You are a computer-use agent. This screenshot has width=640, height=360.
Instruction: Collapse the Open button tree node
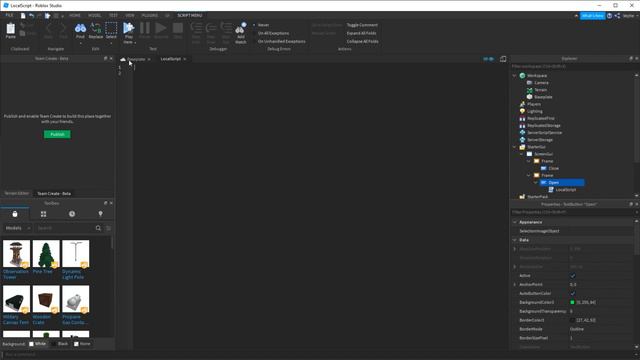pos(536,182)
